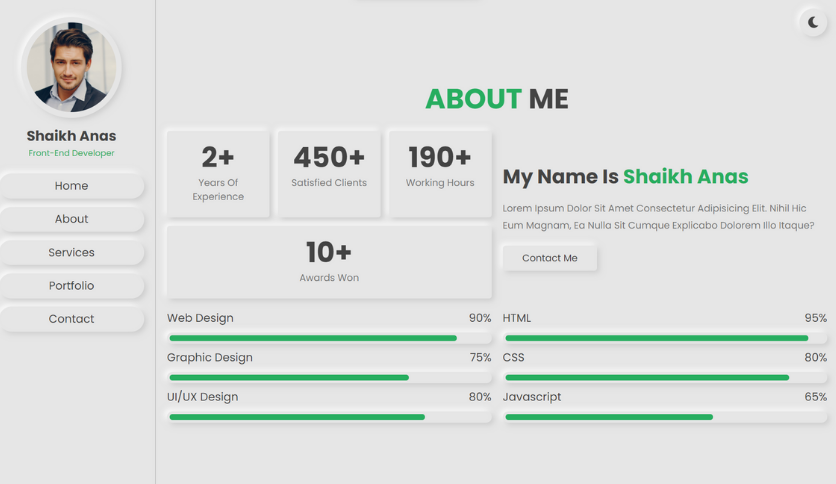836x484 pixels.
Task: Click the Contact item in the sidebar menu
Action: click(x=71, y=319)
